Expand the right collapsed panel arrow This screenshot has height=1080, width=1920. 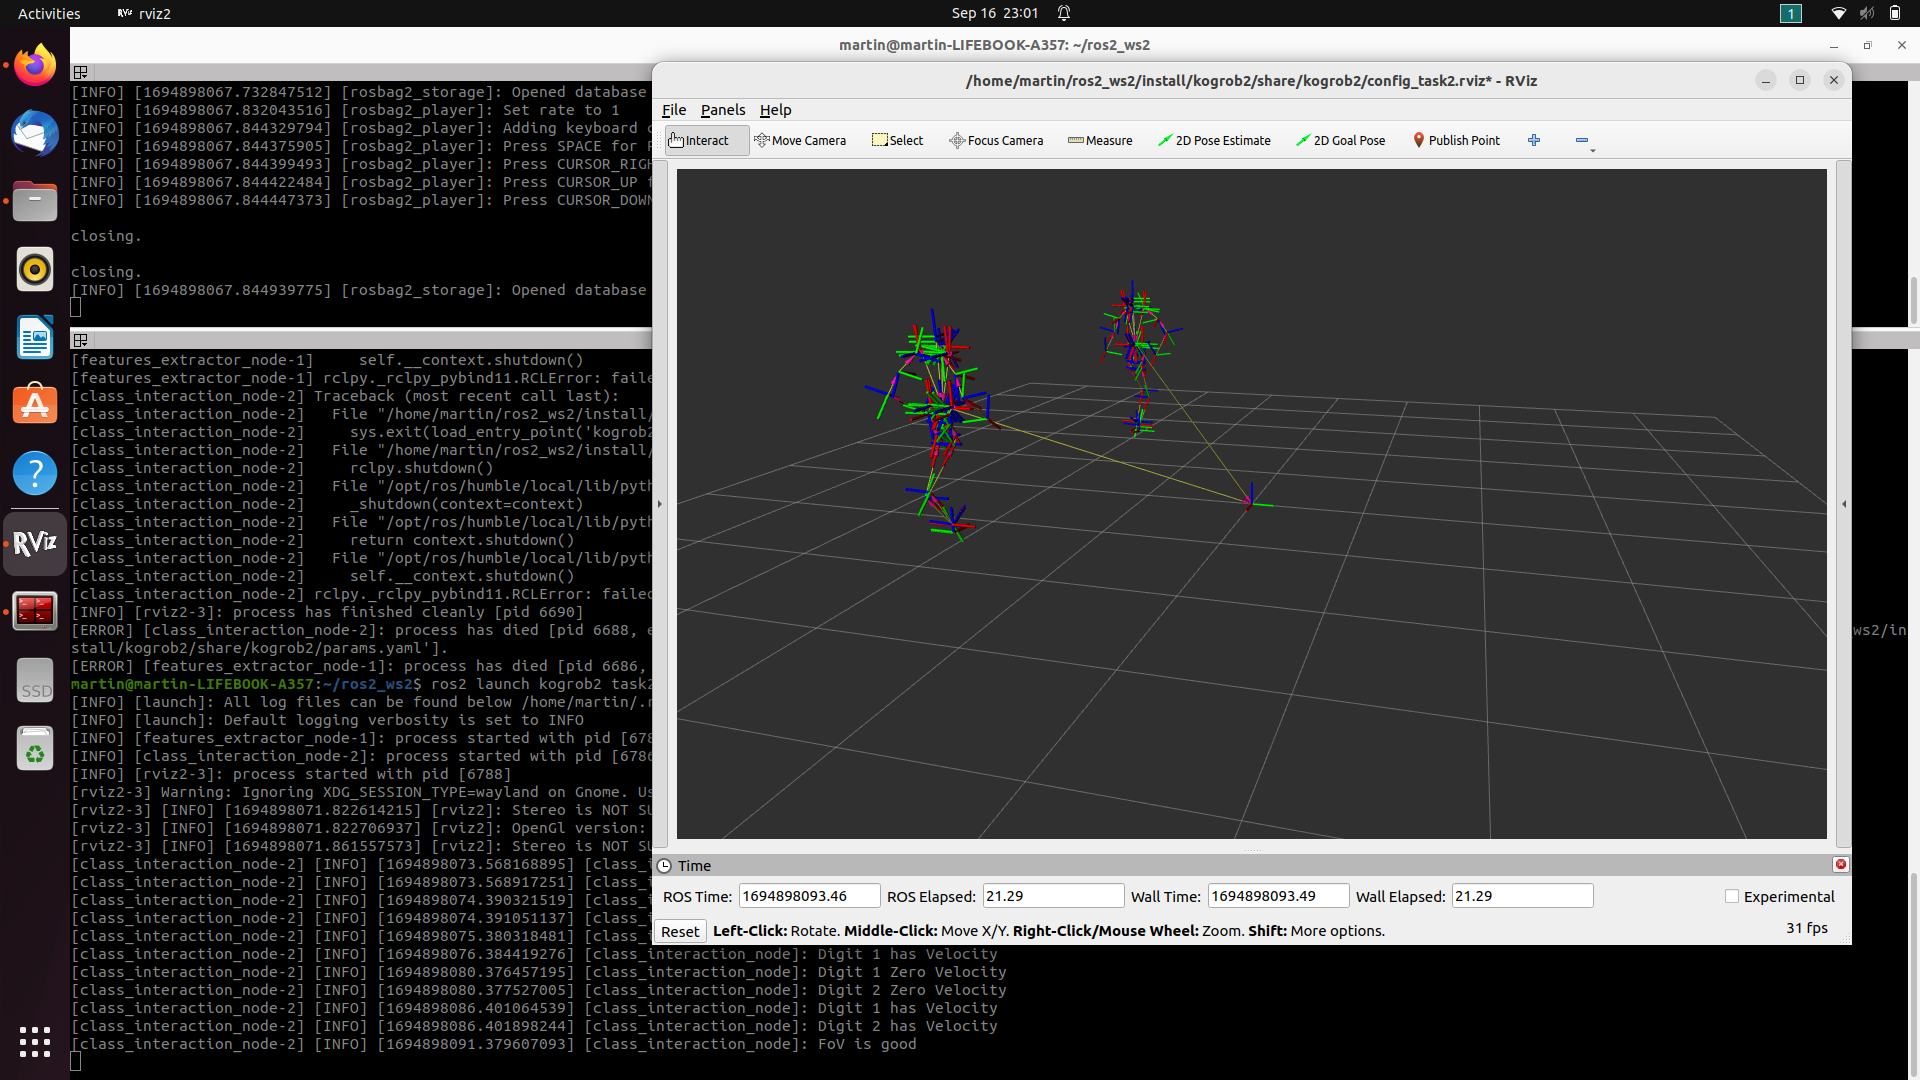click(1844, 504)
